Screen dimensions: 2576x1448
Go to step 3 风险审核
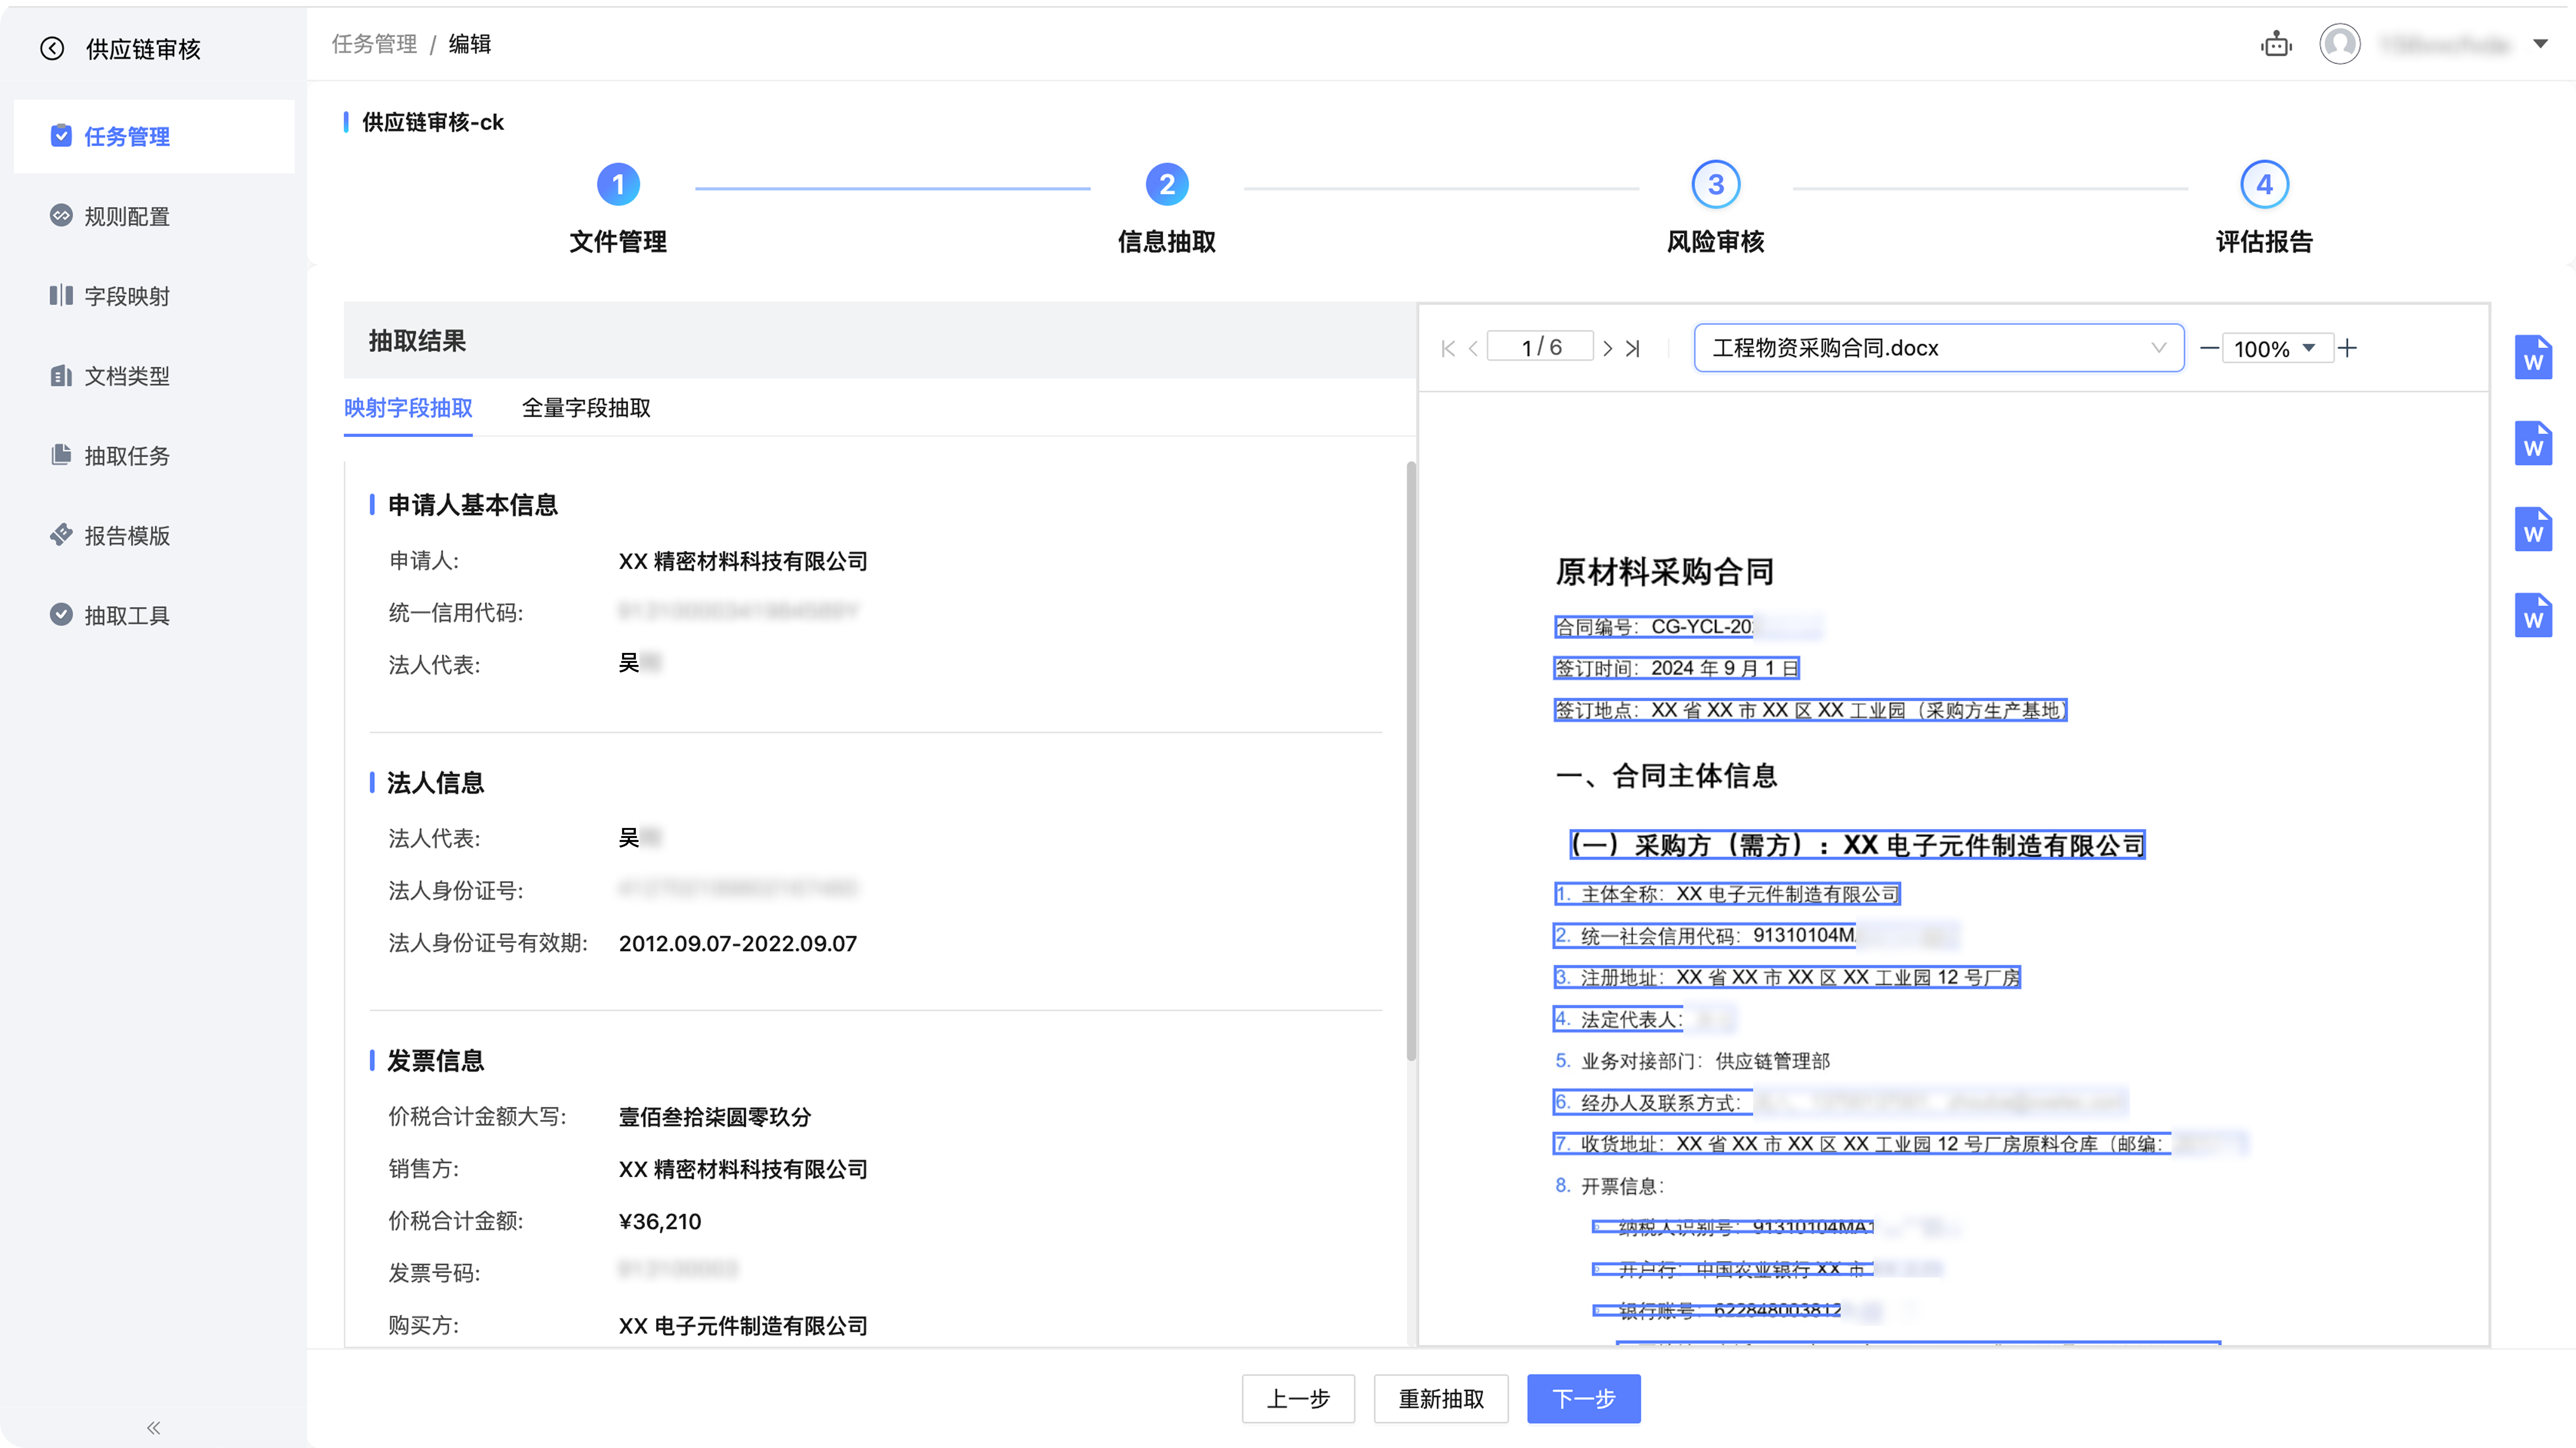pyautogui.click(x=1716, y=208)
